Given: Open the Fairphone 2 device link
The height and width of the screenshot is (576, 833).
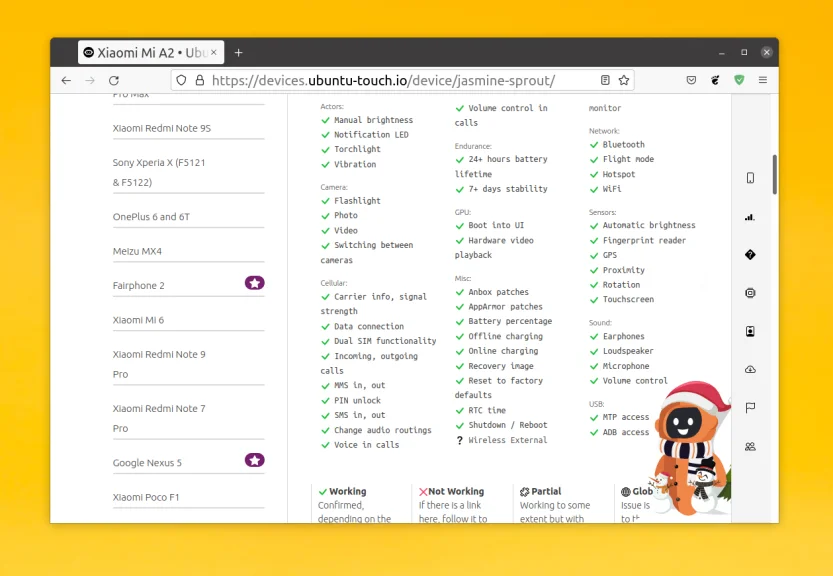Looking at the screenshot, I should (139, 285).
